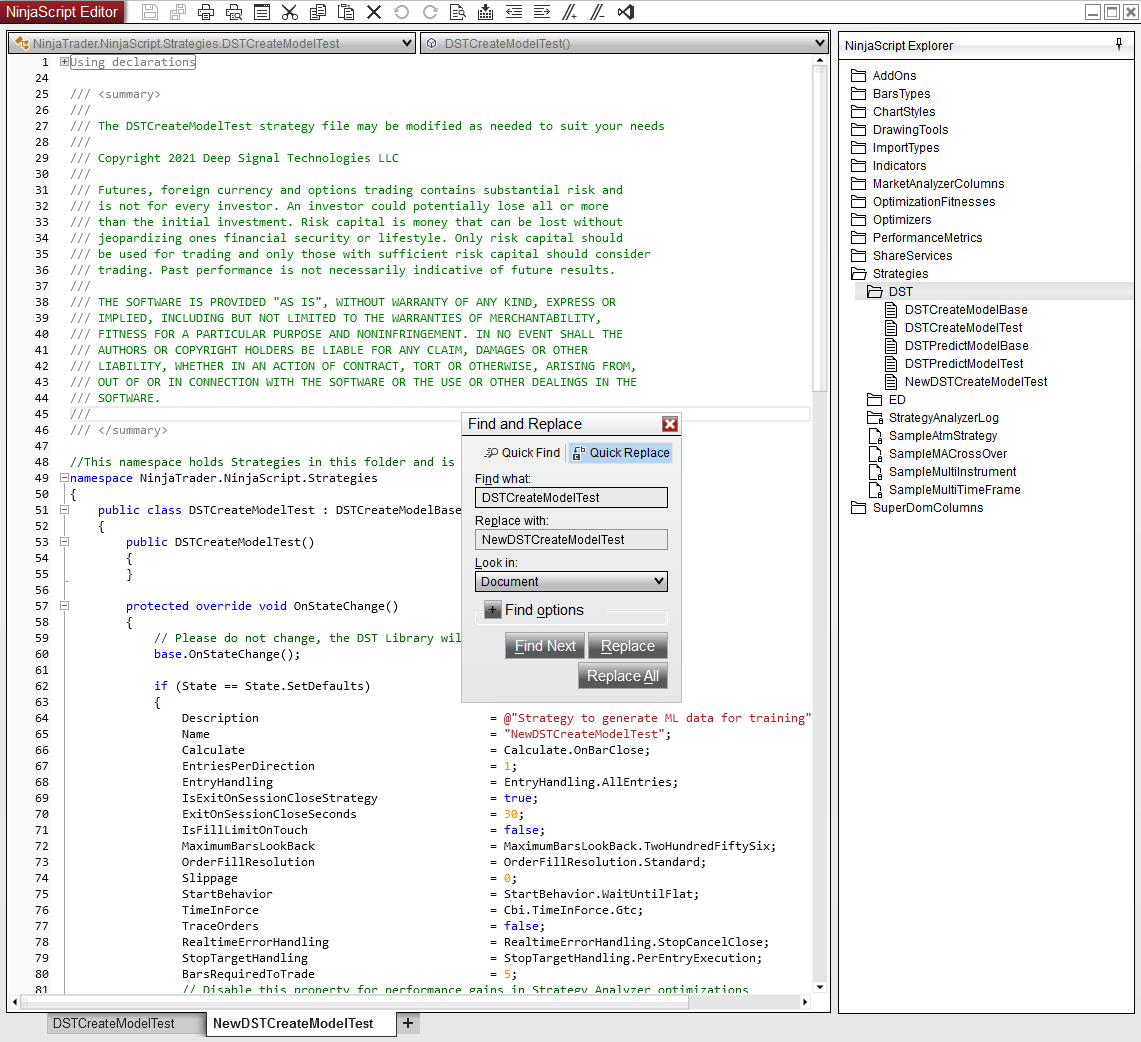This screenshot has height=1042, width=1141.
Task: Click the Replace All button
Action: [623, 676]
